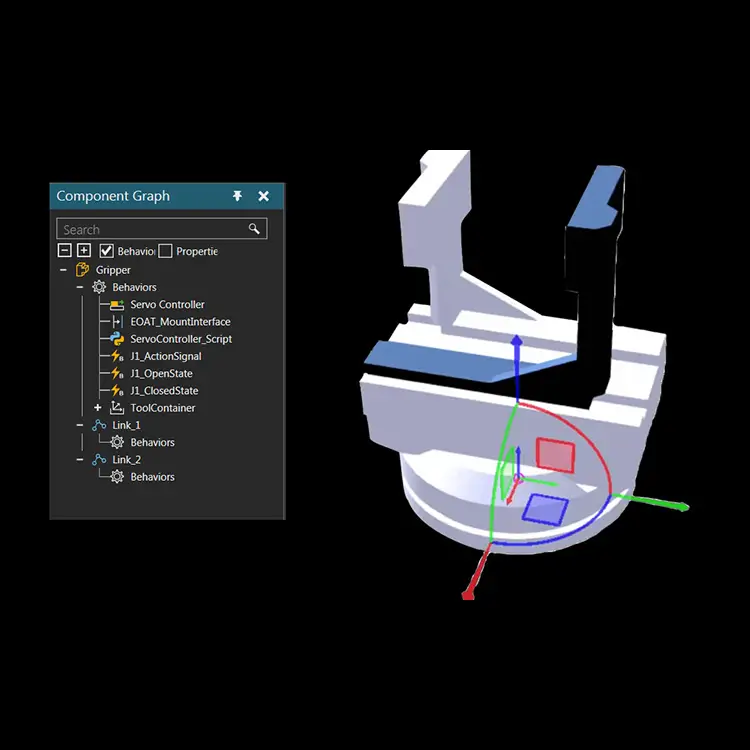The width and height of the screenshot is (750, 750).
Task: Click gear icon under Link_1
Action: point(117,442)
